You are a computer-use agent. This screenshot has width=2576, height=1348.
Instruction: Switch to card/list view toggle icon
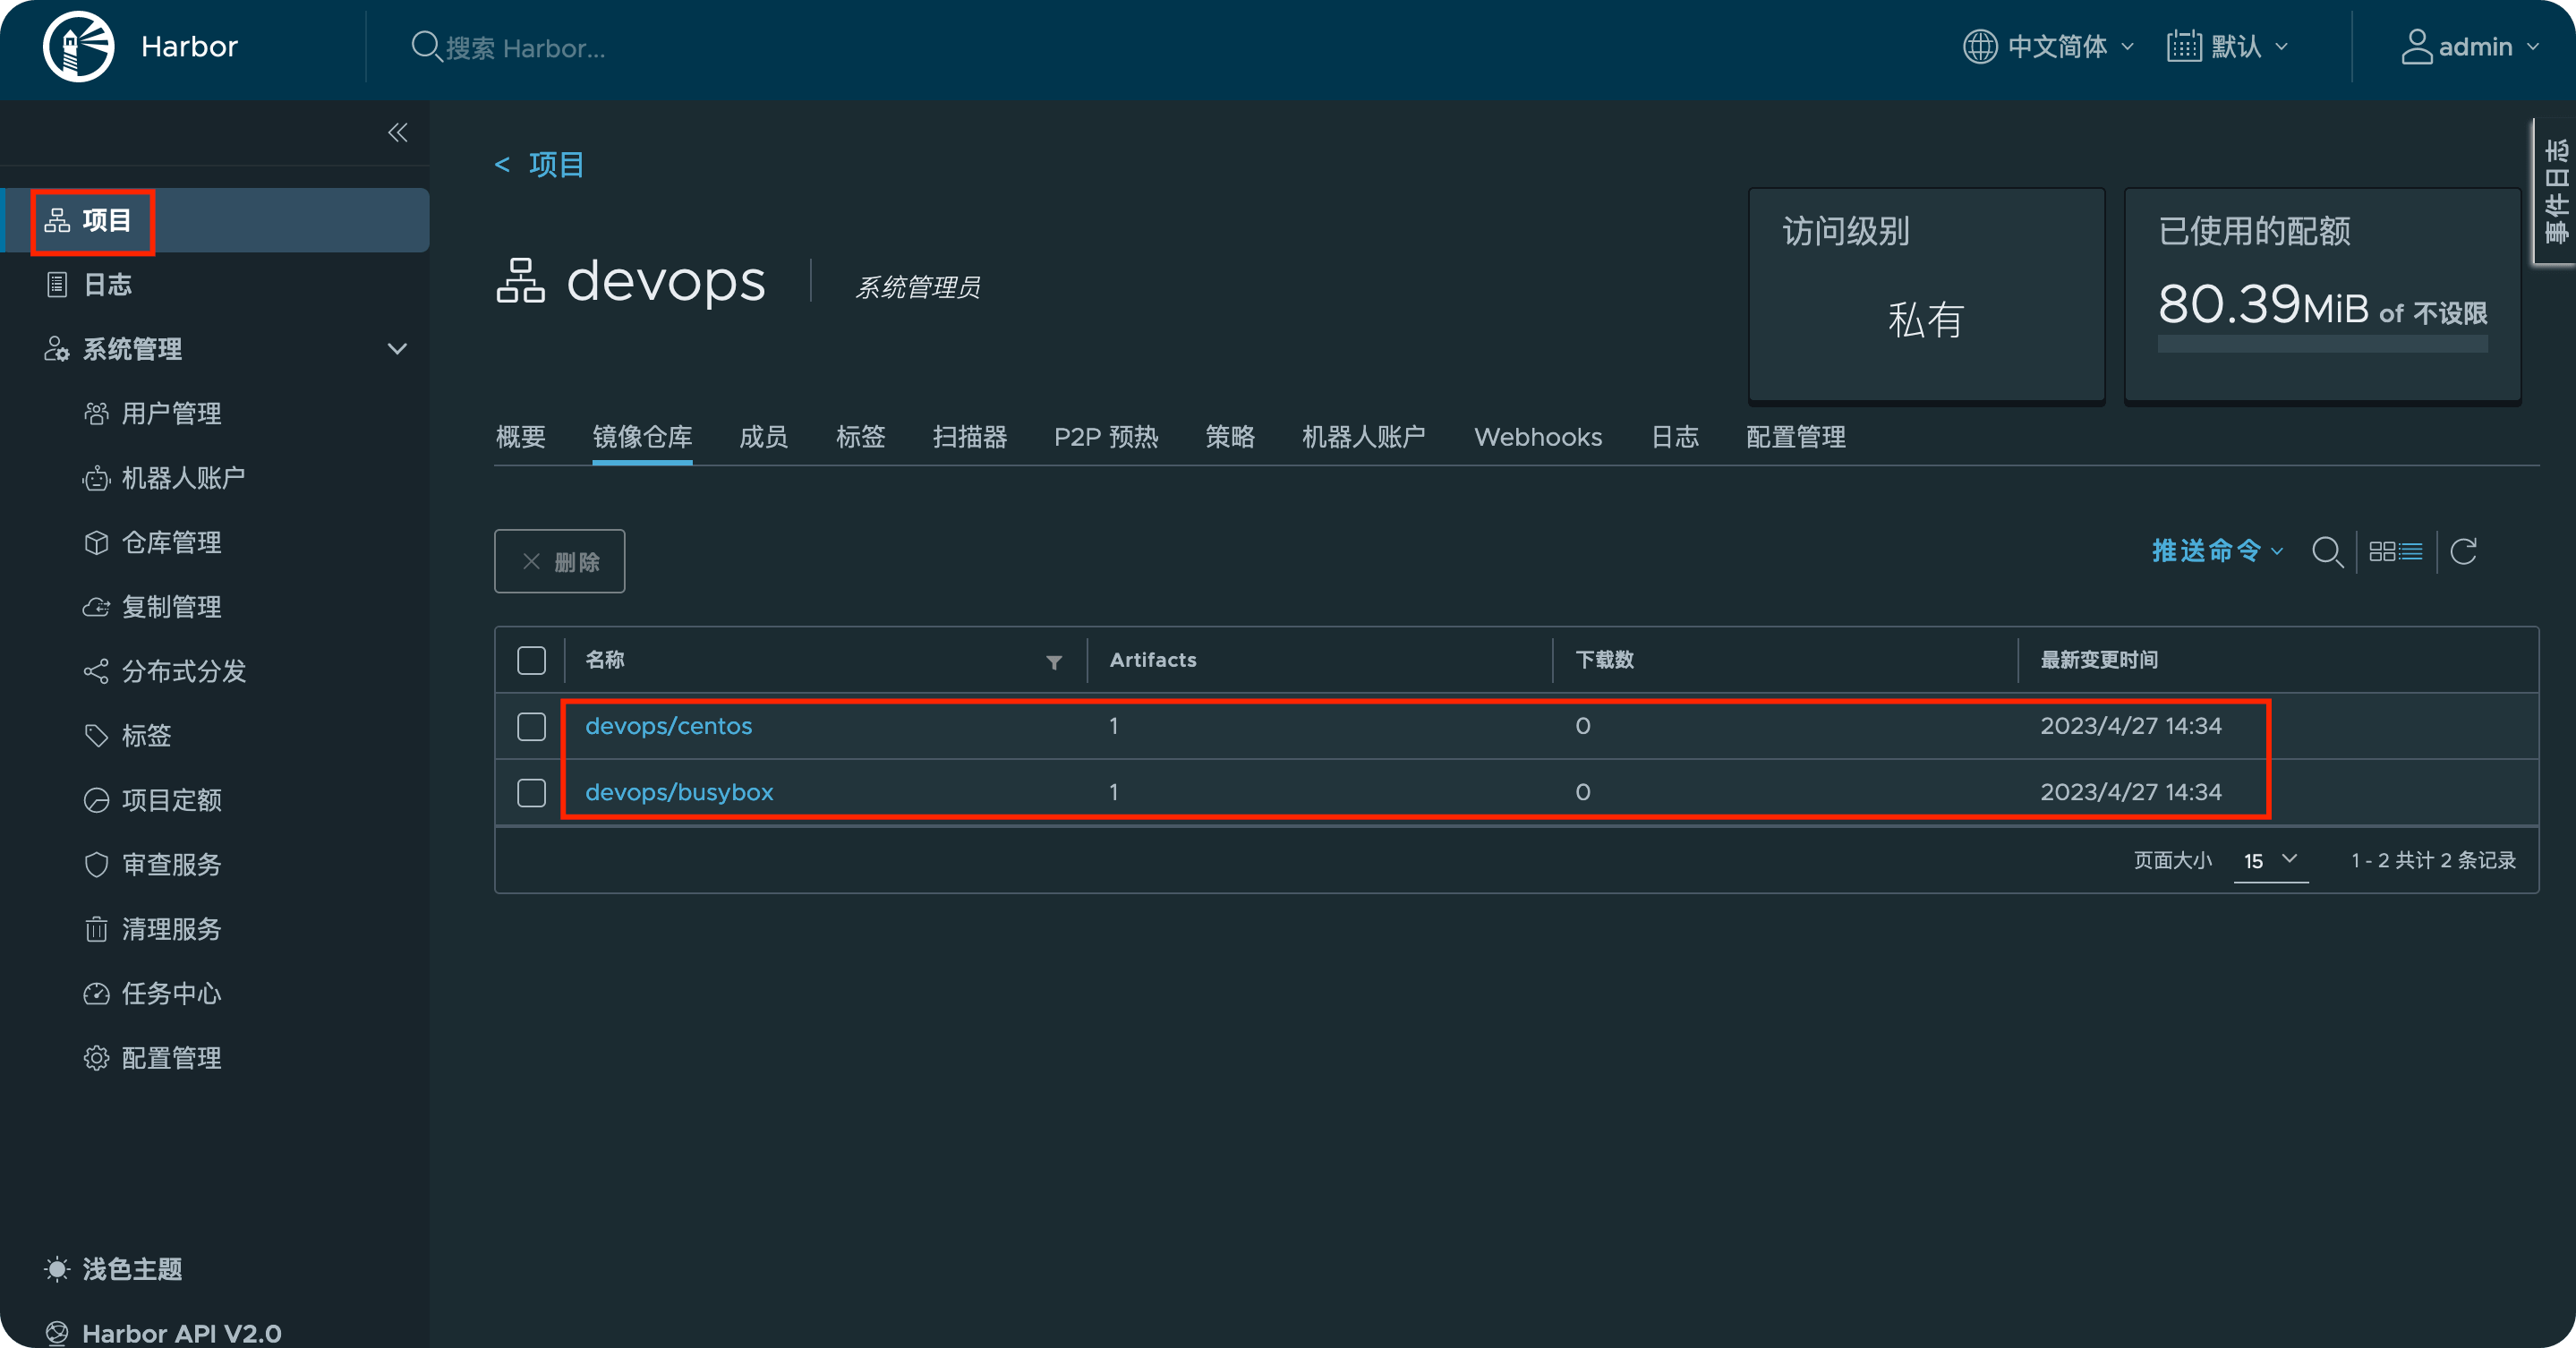2395,551
